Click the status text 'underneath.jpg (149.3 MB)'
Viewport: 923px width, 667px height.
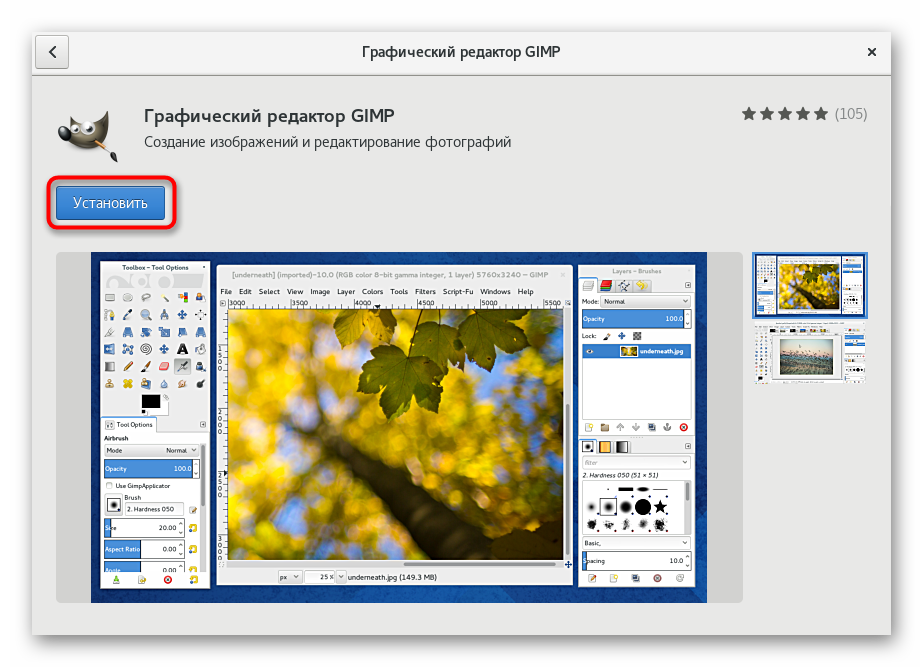pyautogui.click(x=392, y=577)
